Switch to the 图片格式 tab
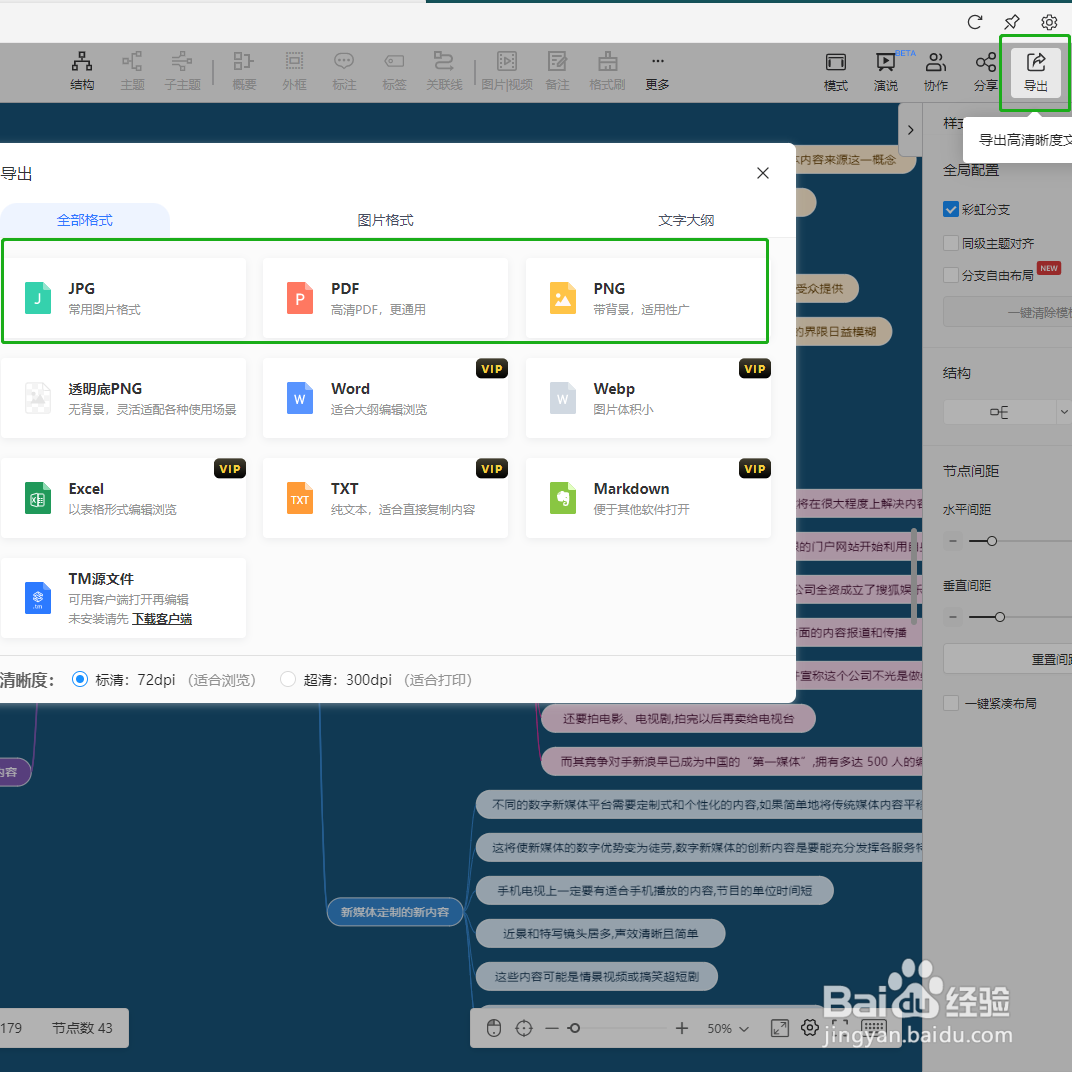Image resolution: width=1072 pixels, height=1072 pixels. (386, 220)
